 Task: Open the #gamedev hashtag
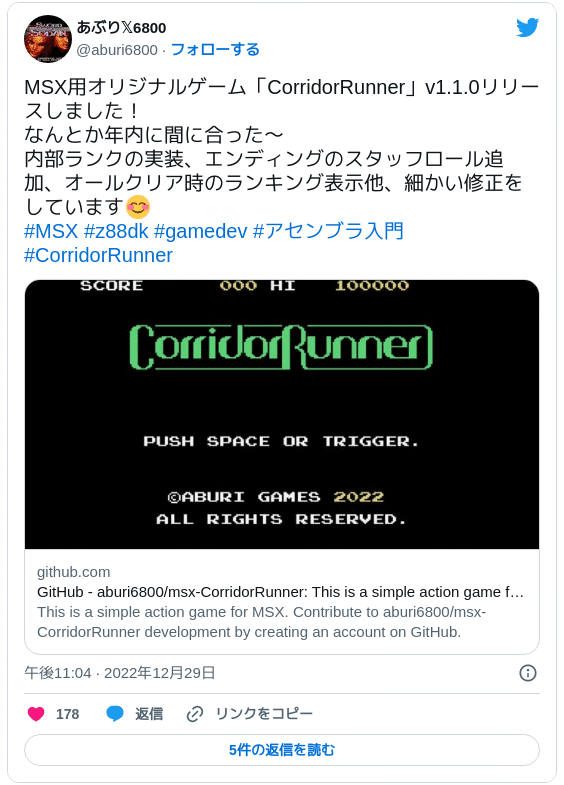(x=201, y=231)
